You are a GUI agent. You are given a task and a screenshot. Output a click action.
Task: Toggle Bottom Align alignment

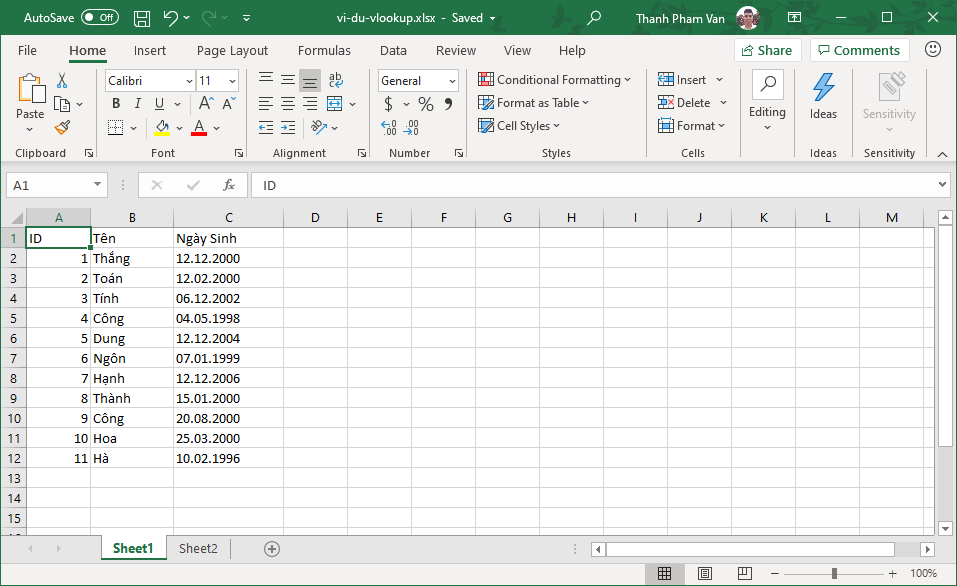310,80
